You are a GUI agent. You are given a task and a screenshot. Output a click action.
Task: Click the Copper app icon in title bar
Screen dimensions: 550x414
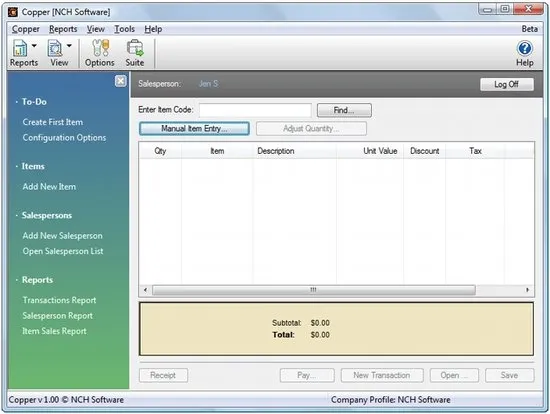pos(13,12)
